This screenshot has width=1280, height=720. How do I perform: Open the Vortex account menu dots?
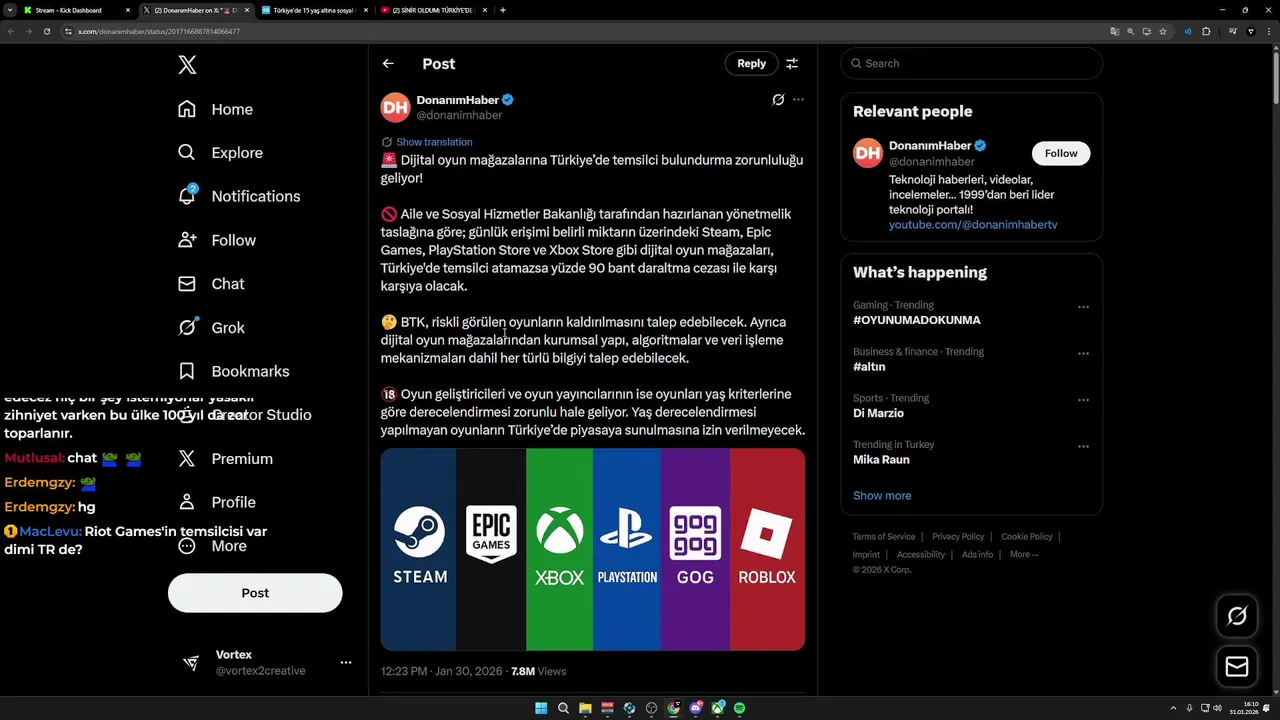click(346, 662)
